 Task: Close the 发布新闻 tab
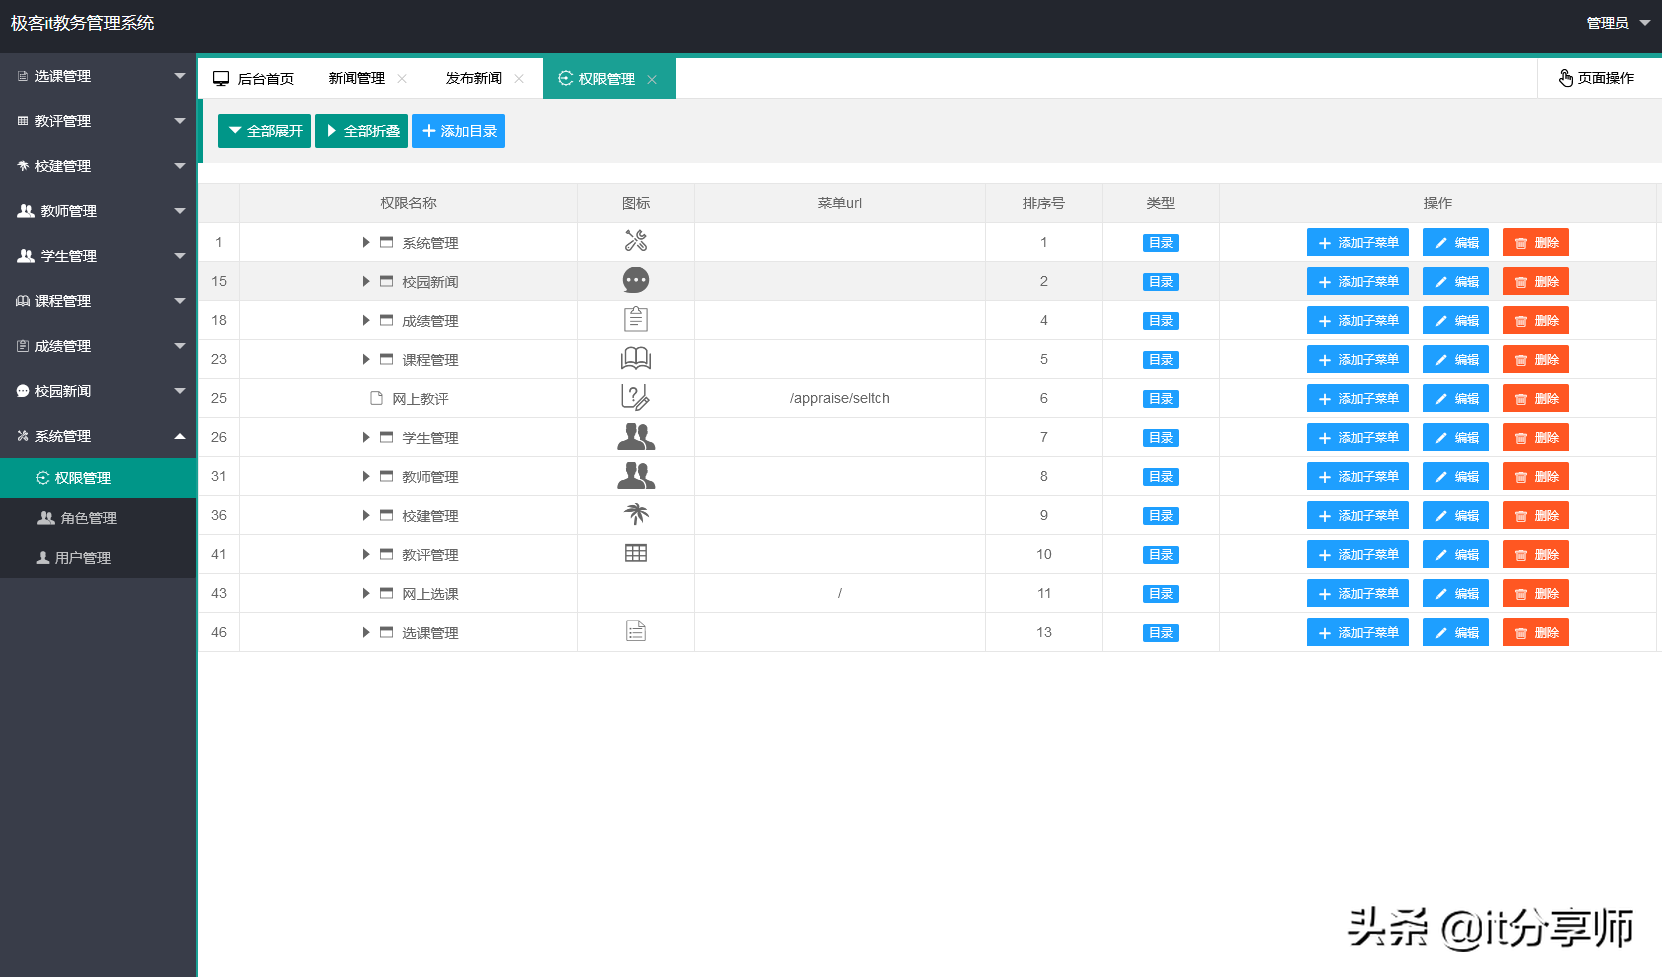(519, 78)
